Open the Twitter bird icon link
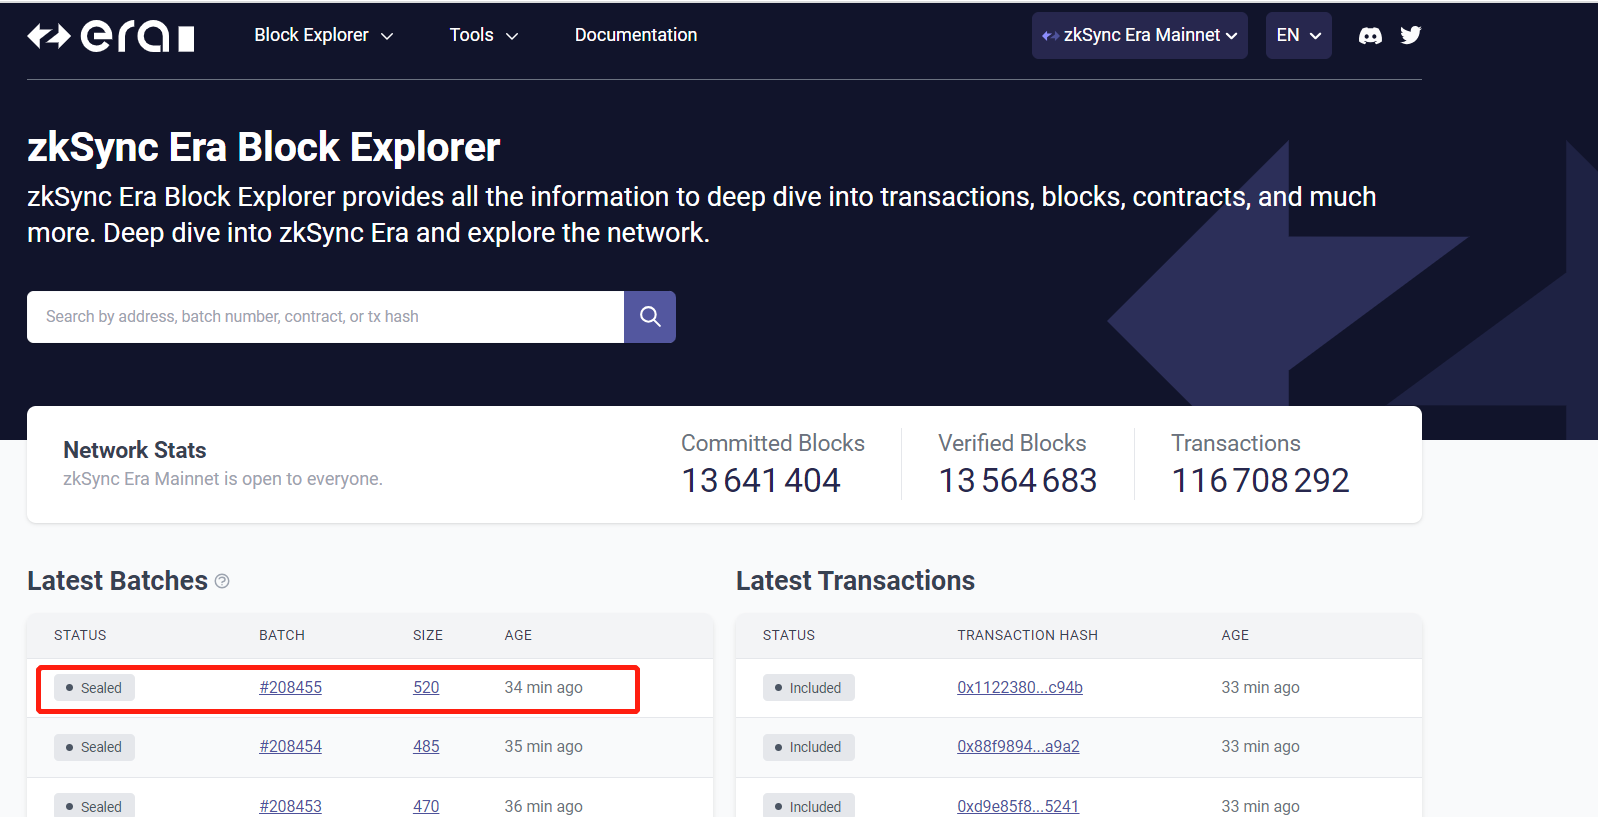Screen dimensions: 1598x817 point(1411,36)
